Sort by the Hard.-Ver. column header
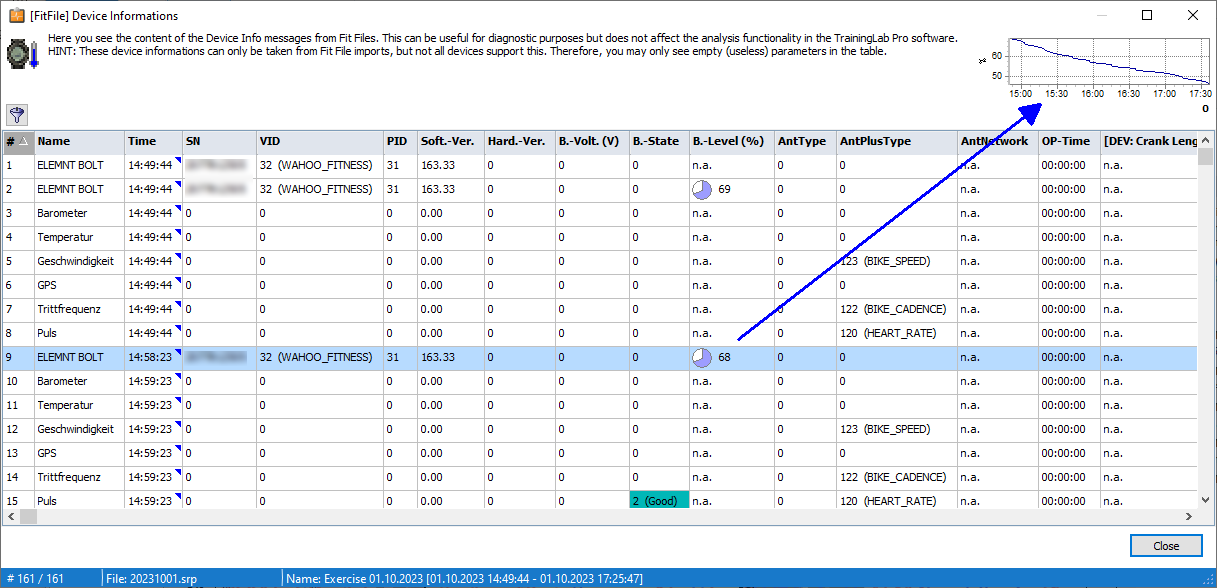This screenshot has height=588, width=1217. (x=520, y=141)
